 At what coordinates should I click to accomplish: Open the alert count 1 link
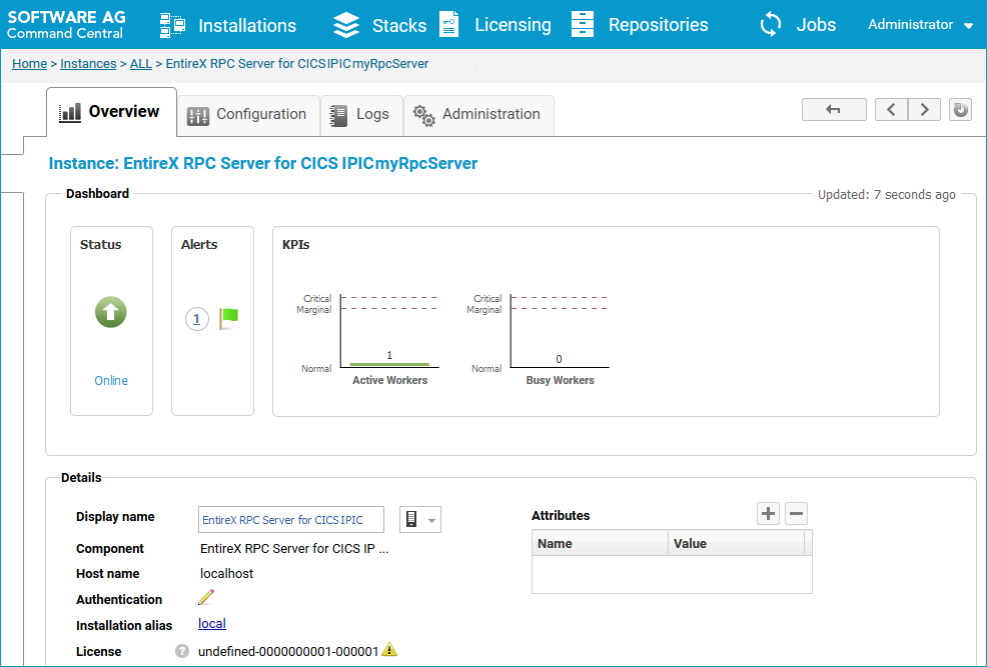point(197,319)
